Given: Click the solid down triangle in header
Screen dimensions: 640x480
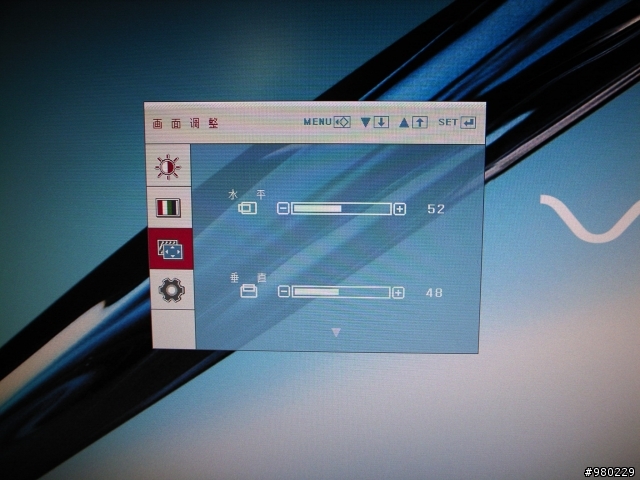Looking at the screenshot, I should pos(366,122).
